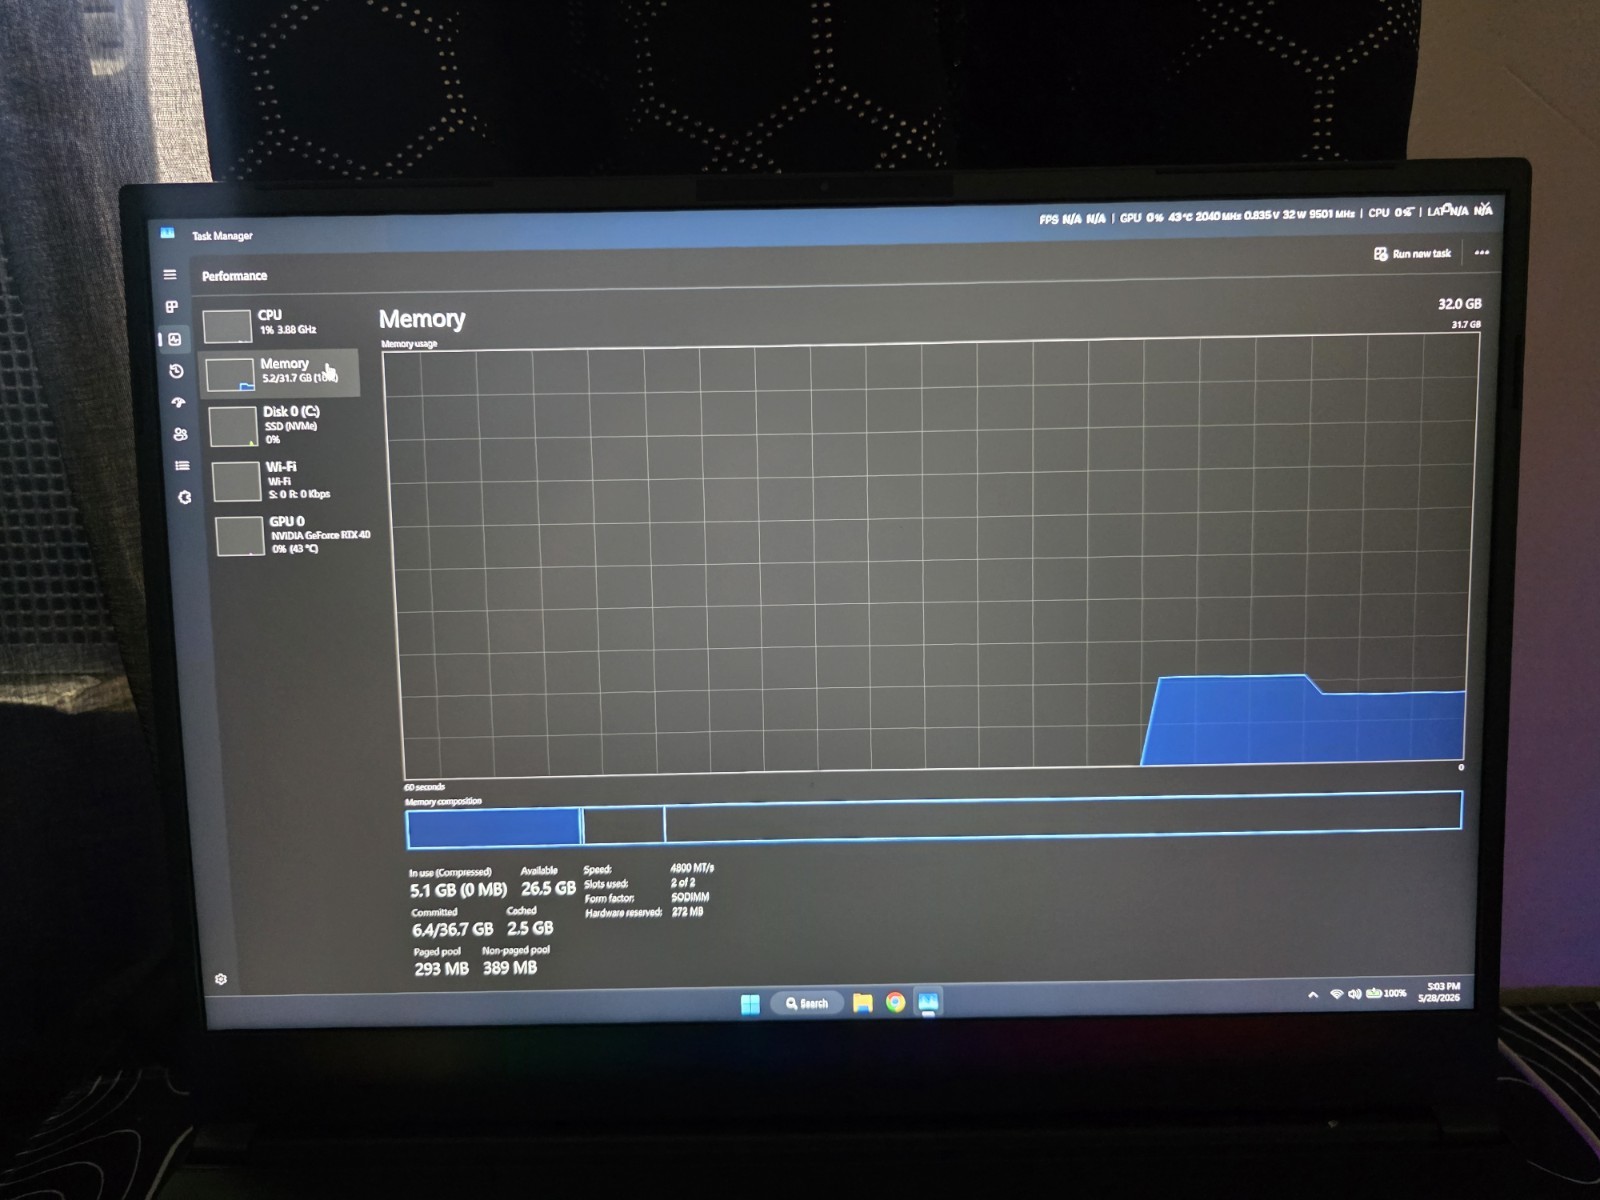Click the Available value 26.5 GB
The width and height of the screenshot is (1600, 1200).
click(548, 888)
